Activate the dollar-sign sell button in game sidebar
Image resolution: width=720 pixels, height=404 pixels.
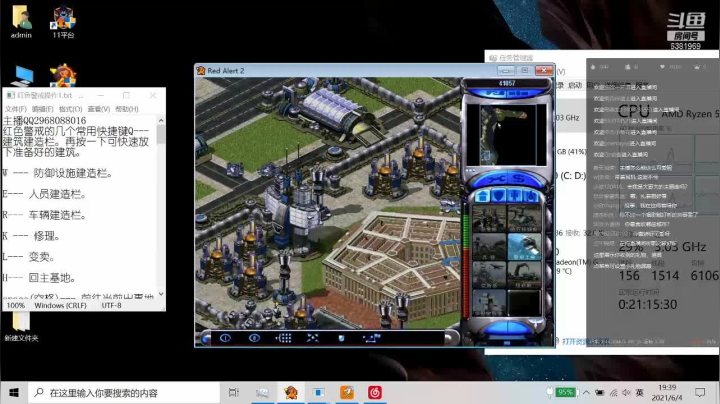pyautogui.click(x=519, y=179)
